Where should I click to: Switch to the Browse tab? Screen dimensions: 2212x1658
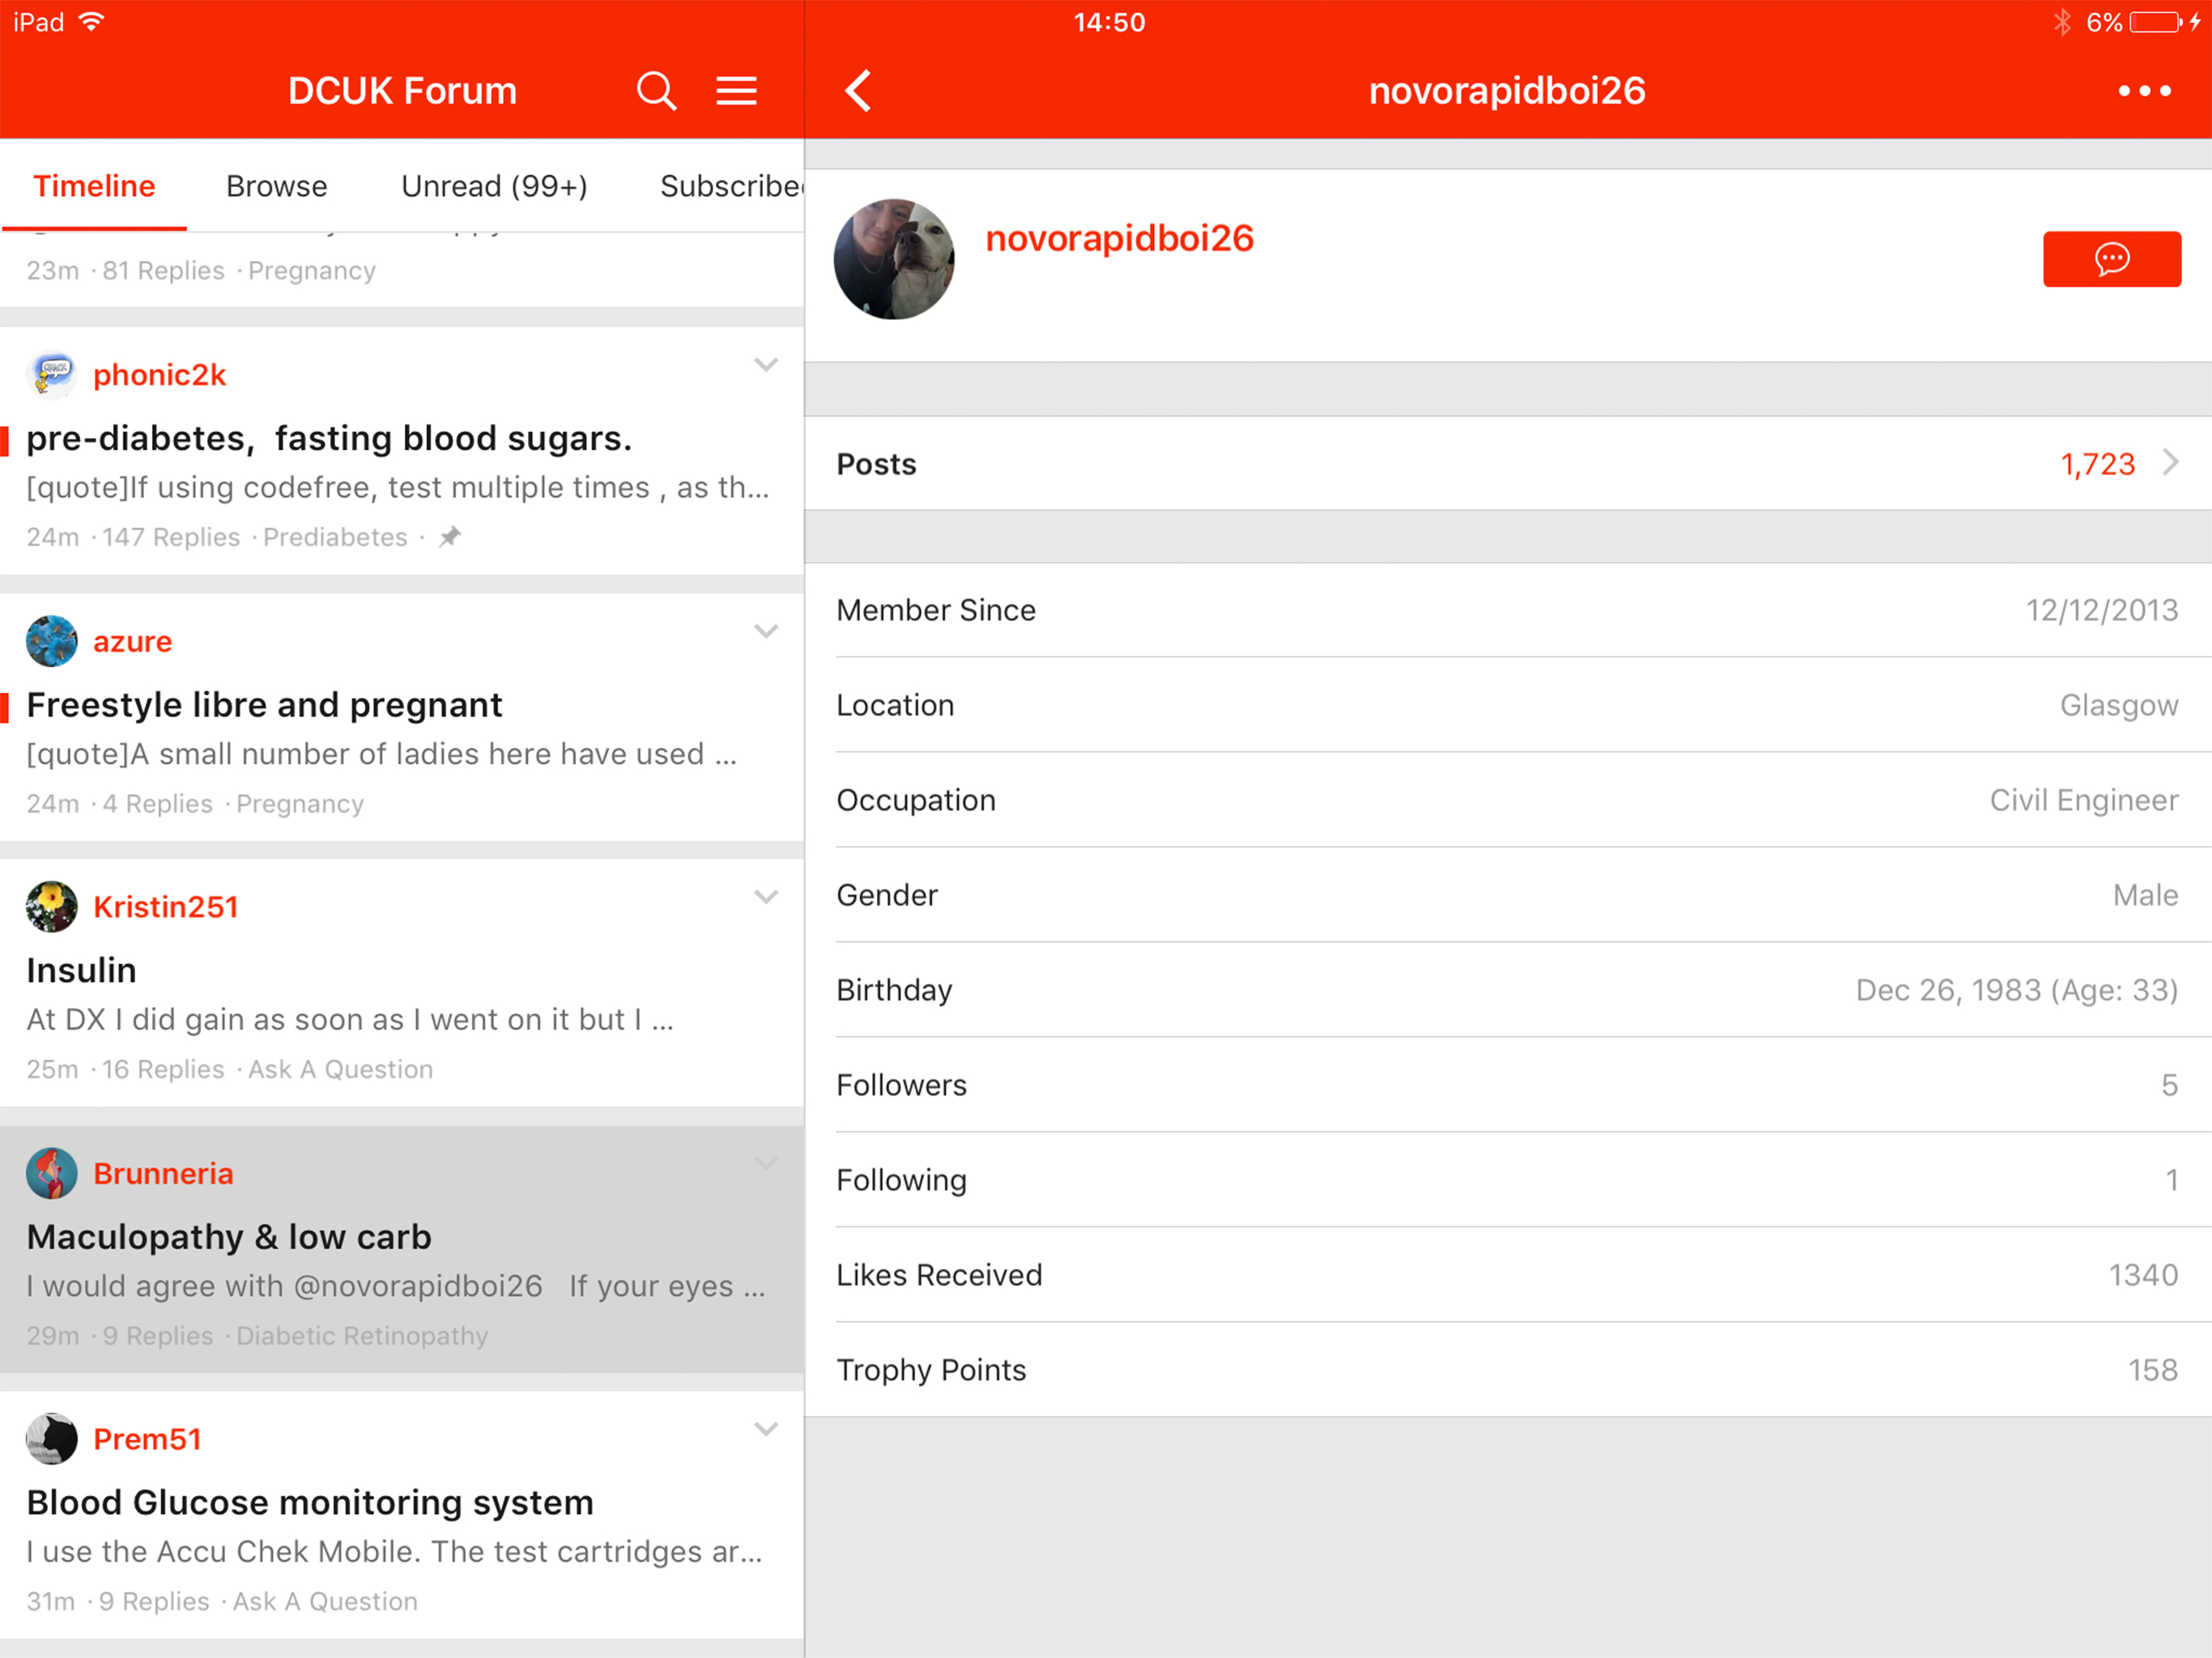point(276,186)
